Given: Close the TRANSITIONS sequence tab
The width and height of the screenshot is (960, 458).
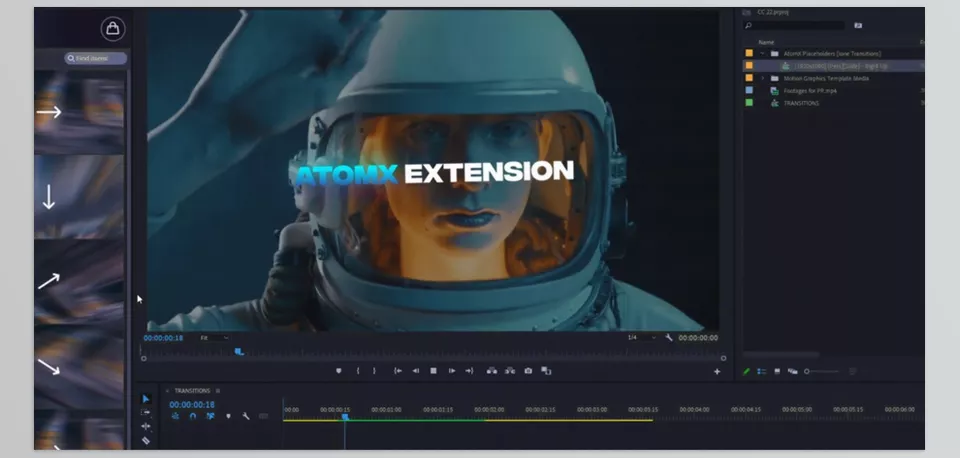Looking at the screenshot, I should coord(167,391).
